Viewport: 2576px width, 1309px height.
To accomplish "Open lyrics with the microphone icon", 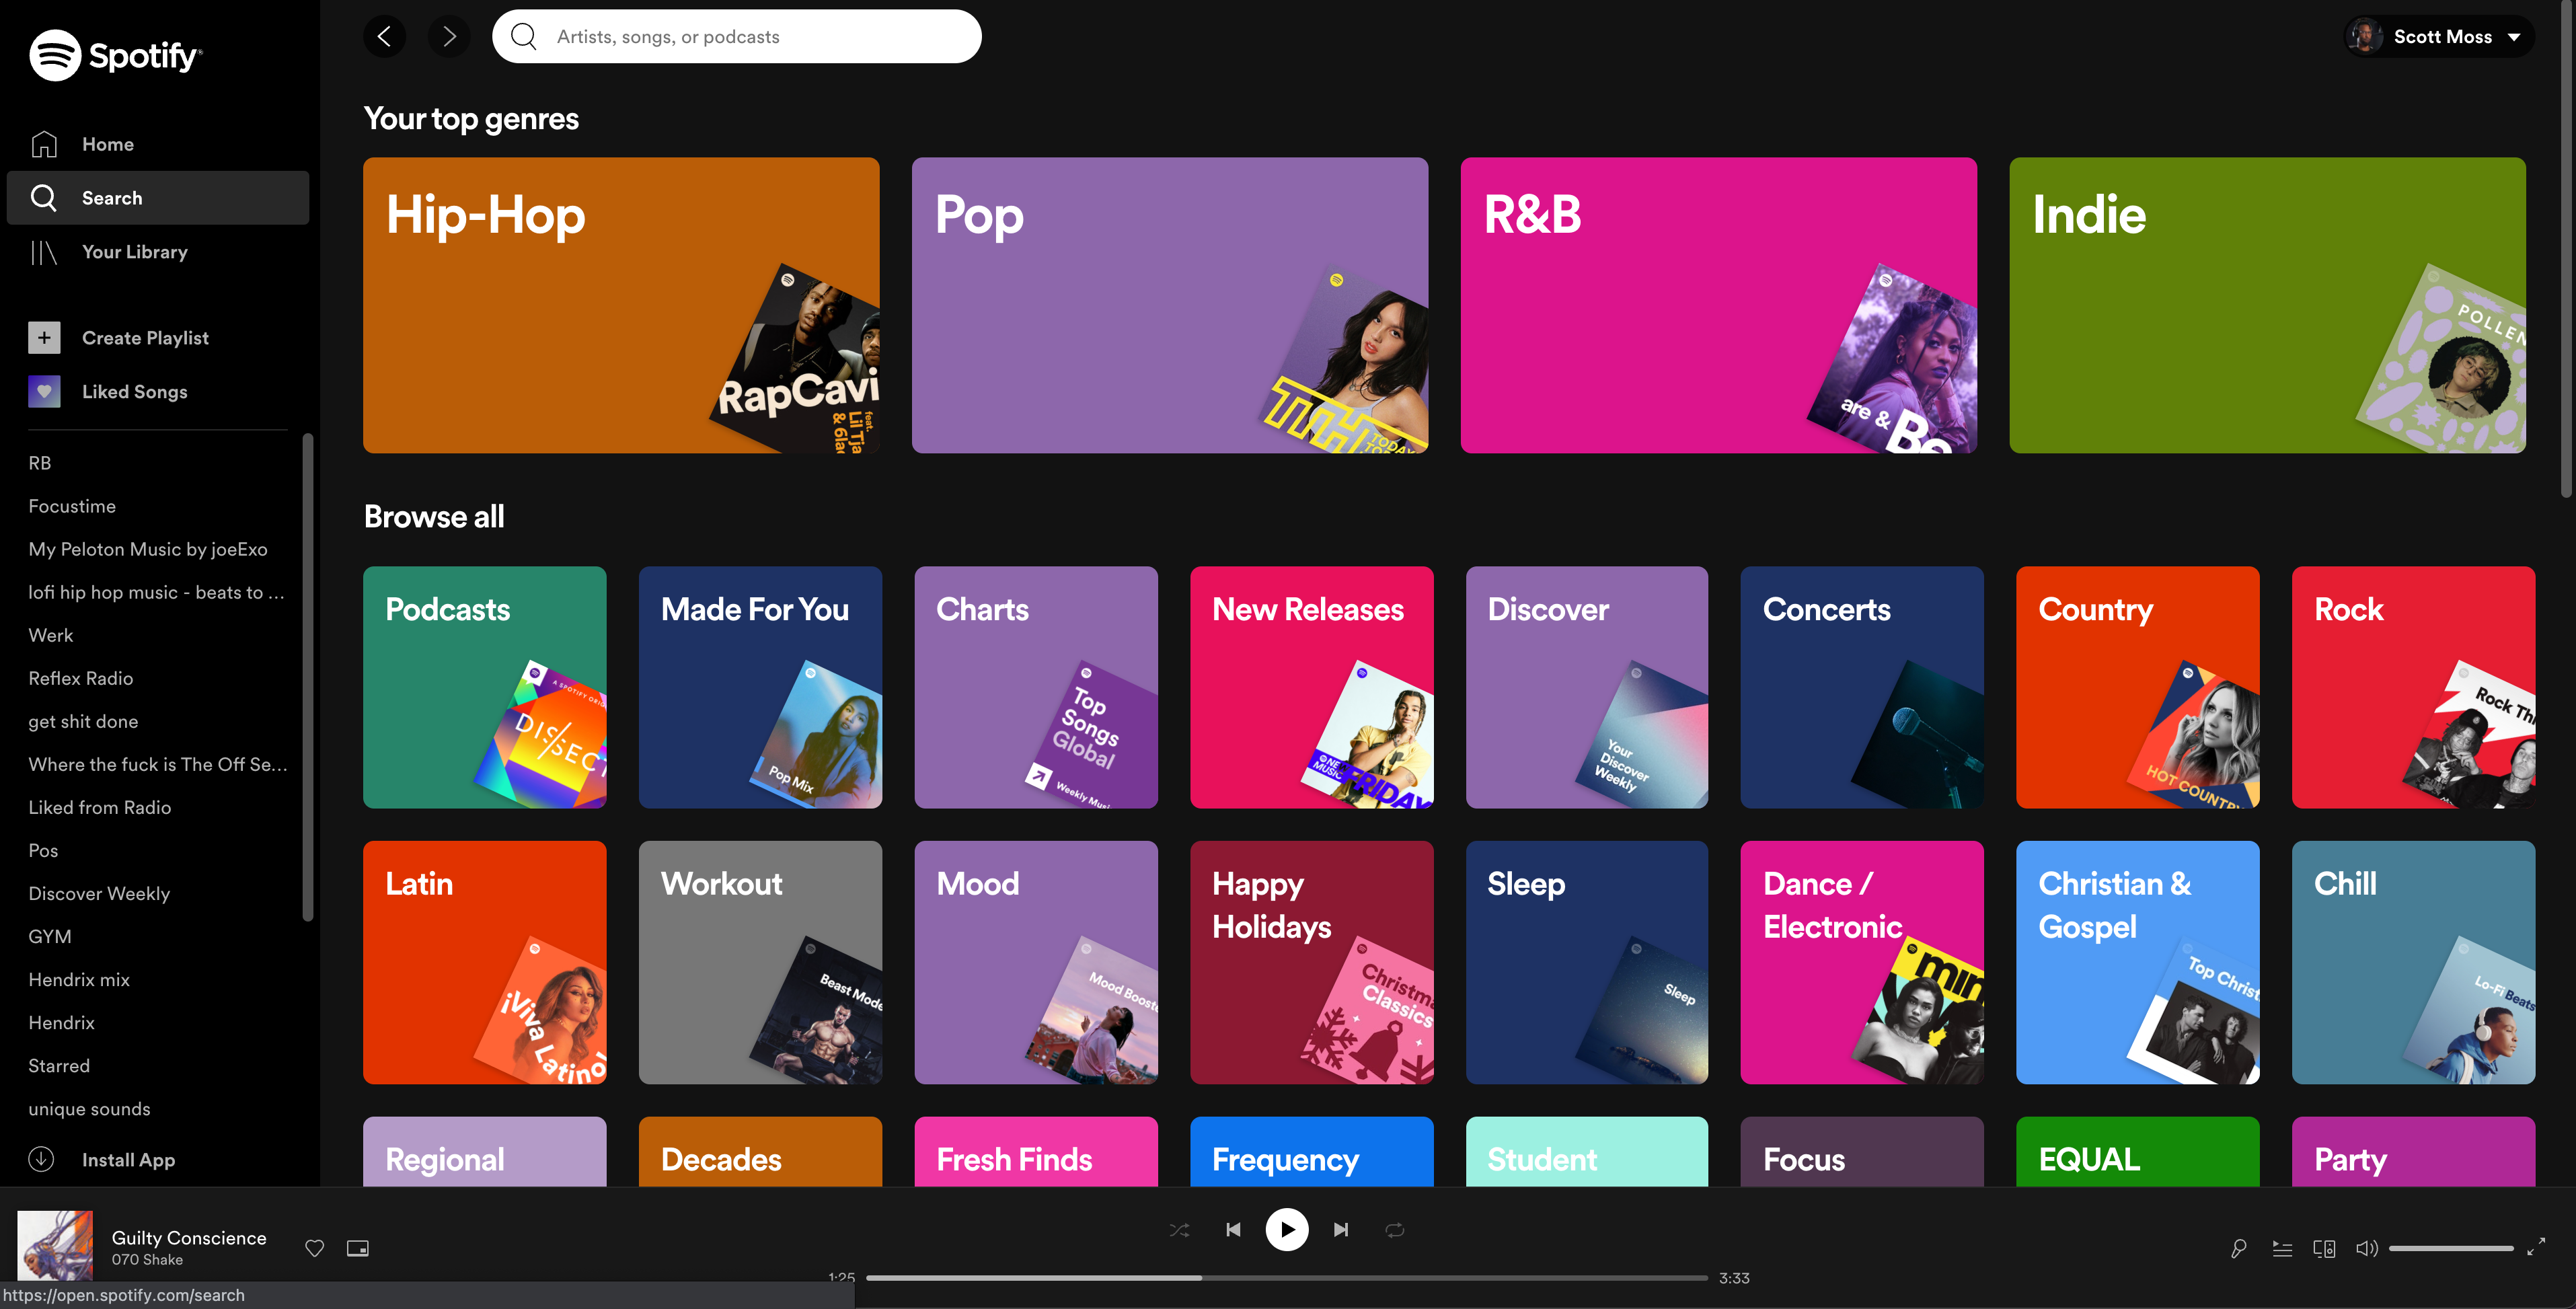I will (x=2239, y=1248).
